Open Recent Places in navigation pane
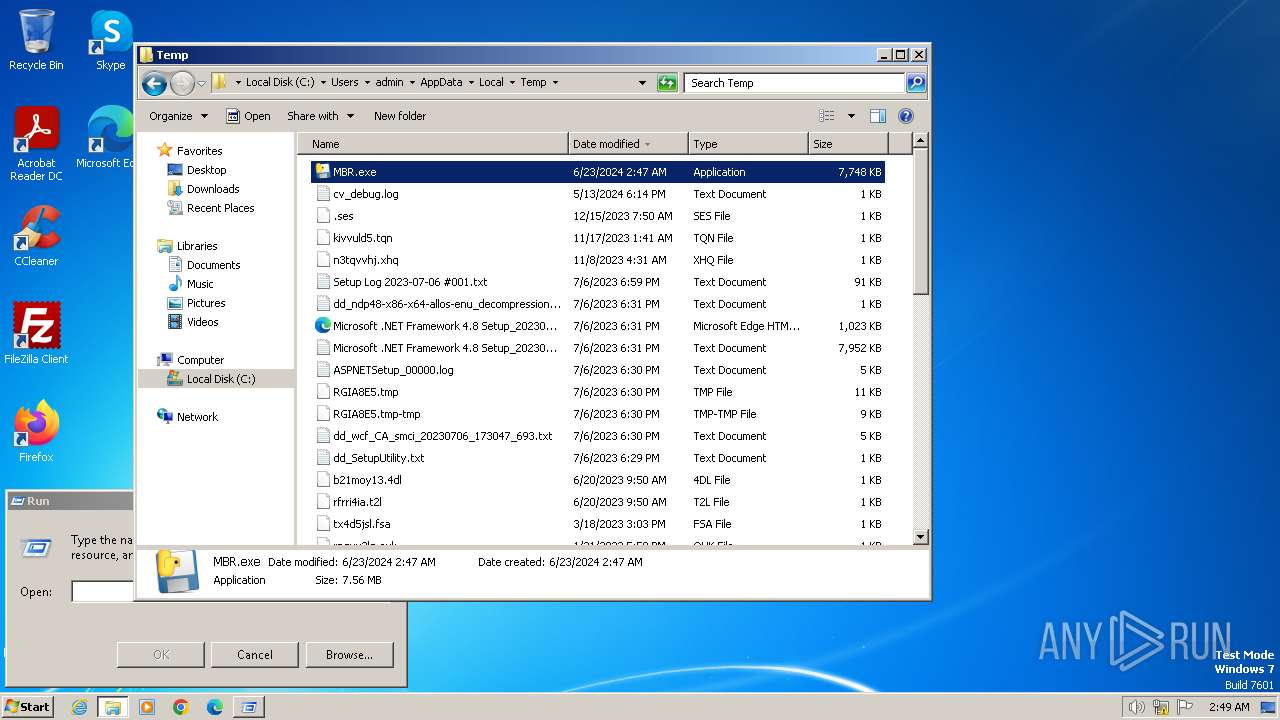 pos(220,208)
